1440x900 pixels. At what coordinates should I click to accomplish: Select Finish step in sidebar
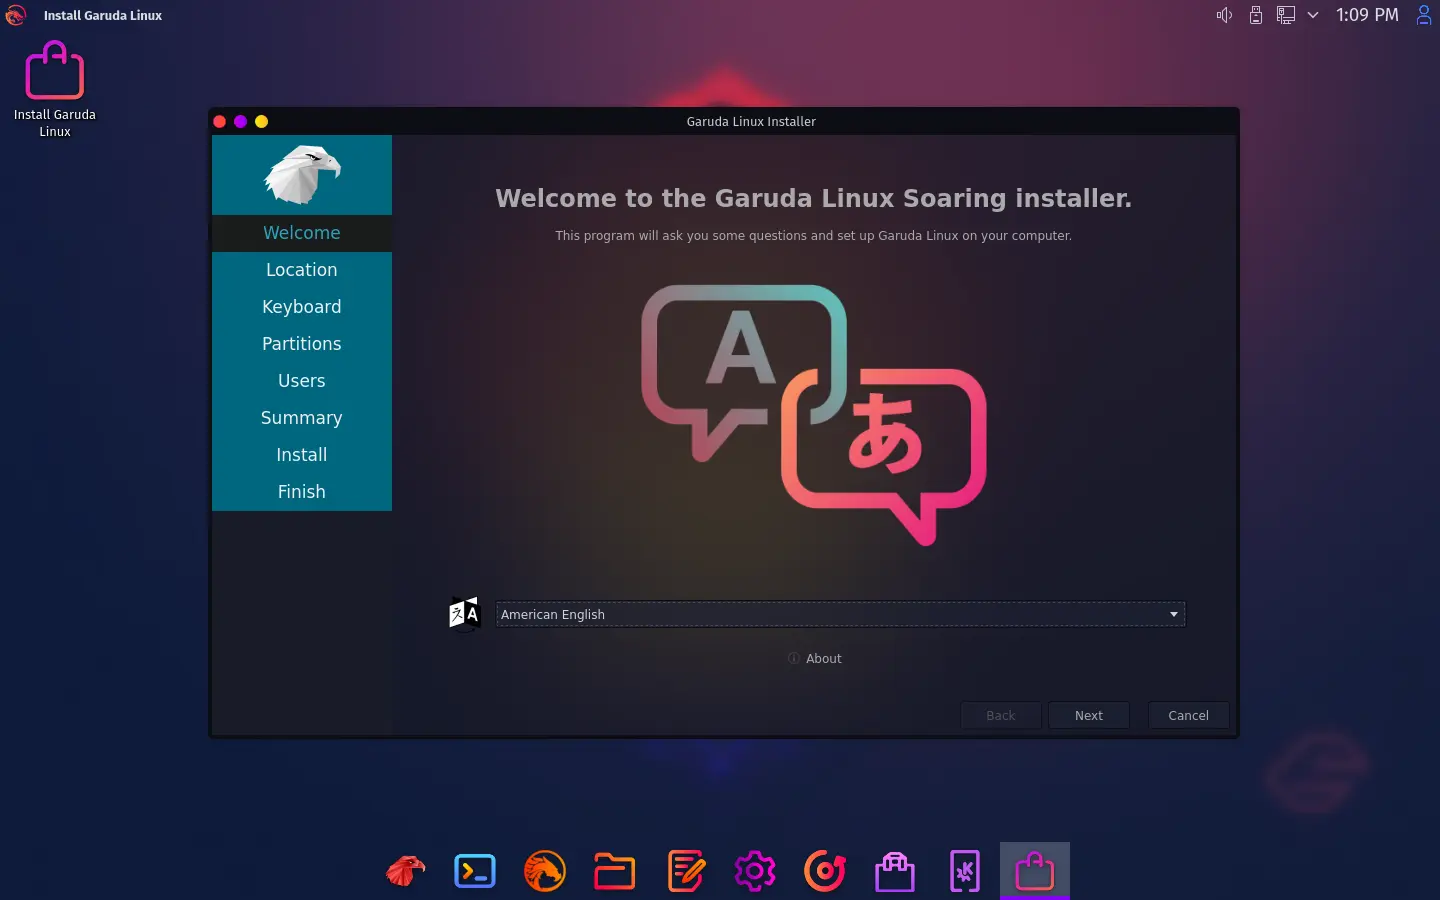click(x=302, y=492)
